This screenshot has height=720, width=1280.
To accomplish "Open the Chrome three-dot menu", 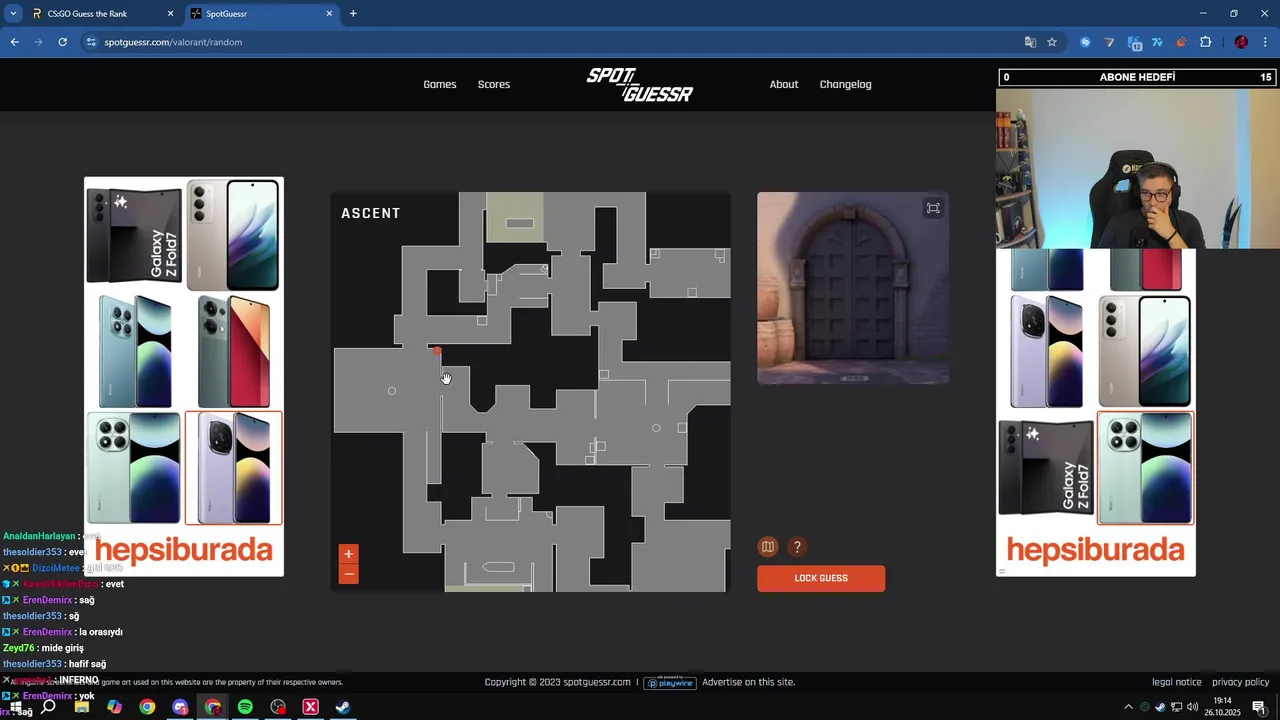I will (1265, 42).
